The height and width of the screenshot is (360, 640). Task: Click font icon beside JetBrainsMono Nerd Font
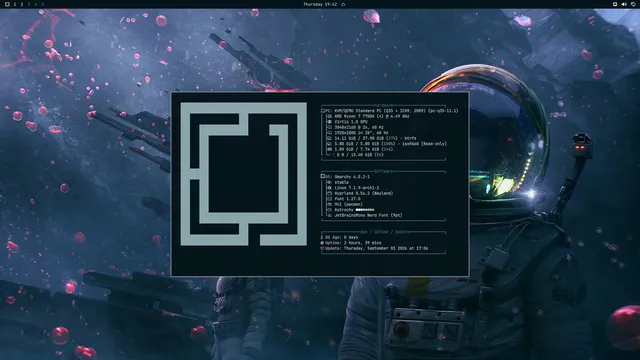pyautogui.click(x=329, y=215)
